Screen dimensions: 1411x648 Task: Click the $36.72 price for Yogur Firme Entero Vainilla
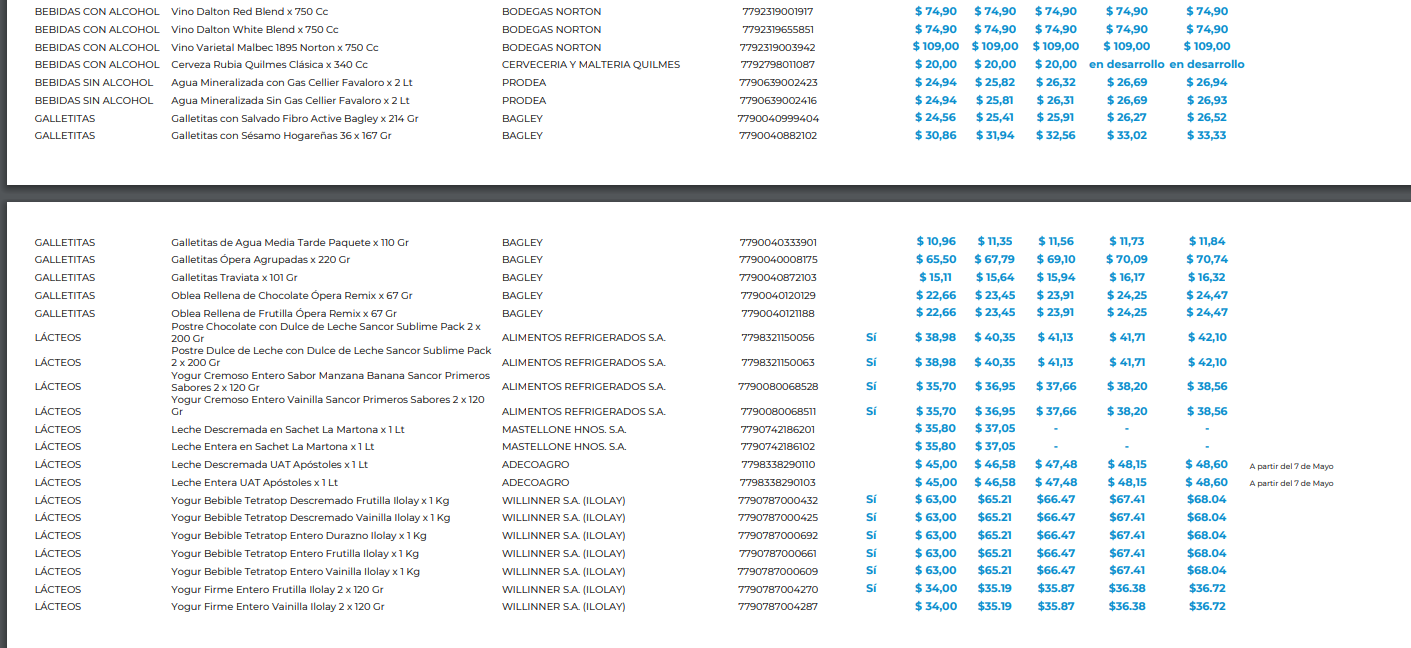1206,606
